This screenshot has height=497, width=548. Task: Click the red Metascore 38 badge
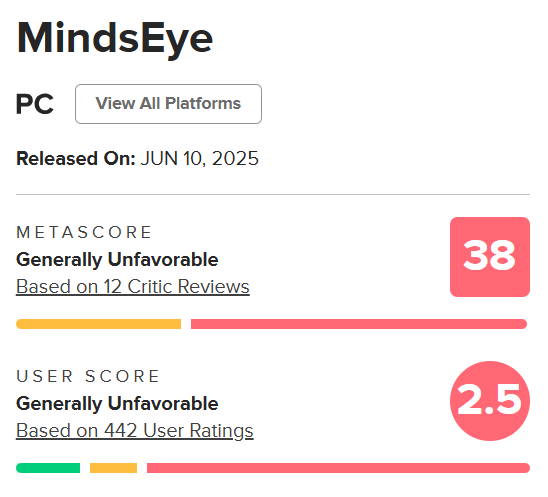[x=490, y=257]
